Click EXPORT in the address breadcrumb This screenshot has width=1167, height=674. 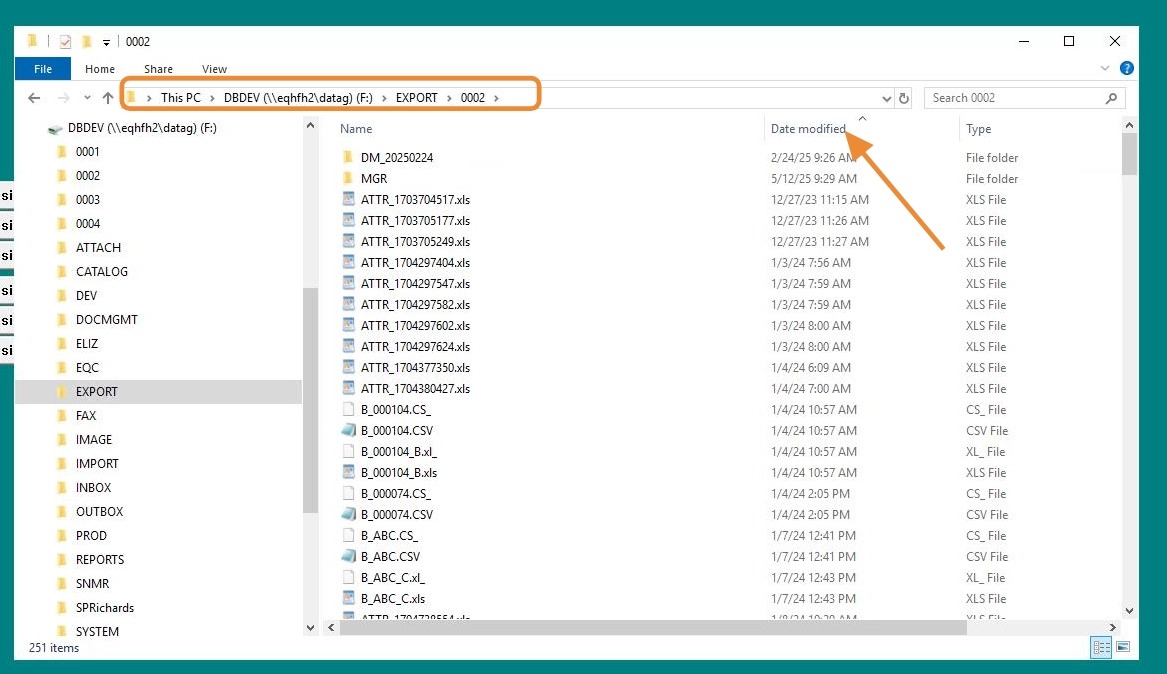[x=417, y=97]
